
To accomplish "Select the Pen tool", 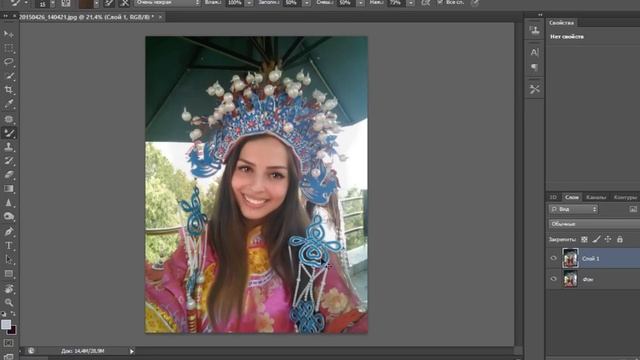I will click(x=9, y=231).
